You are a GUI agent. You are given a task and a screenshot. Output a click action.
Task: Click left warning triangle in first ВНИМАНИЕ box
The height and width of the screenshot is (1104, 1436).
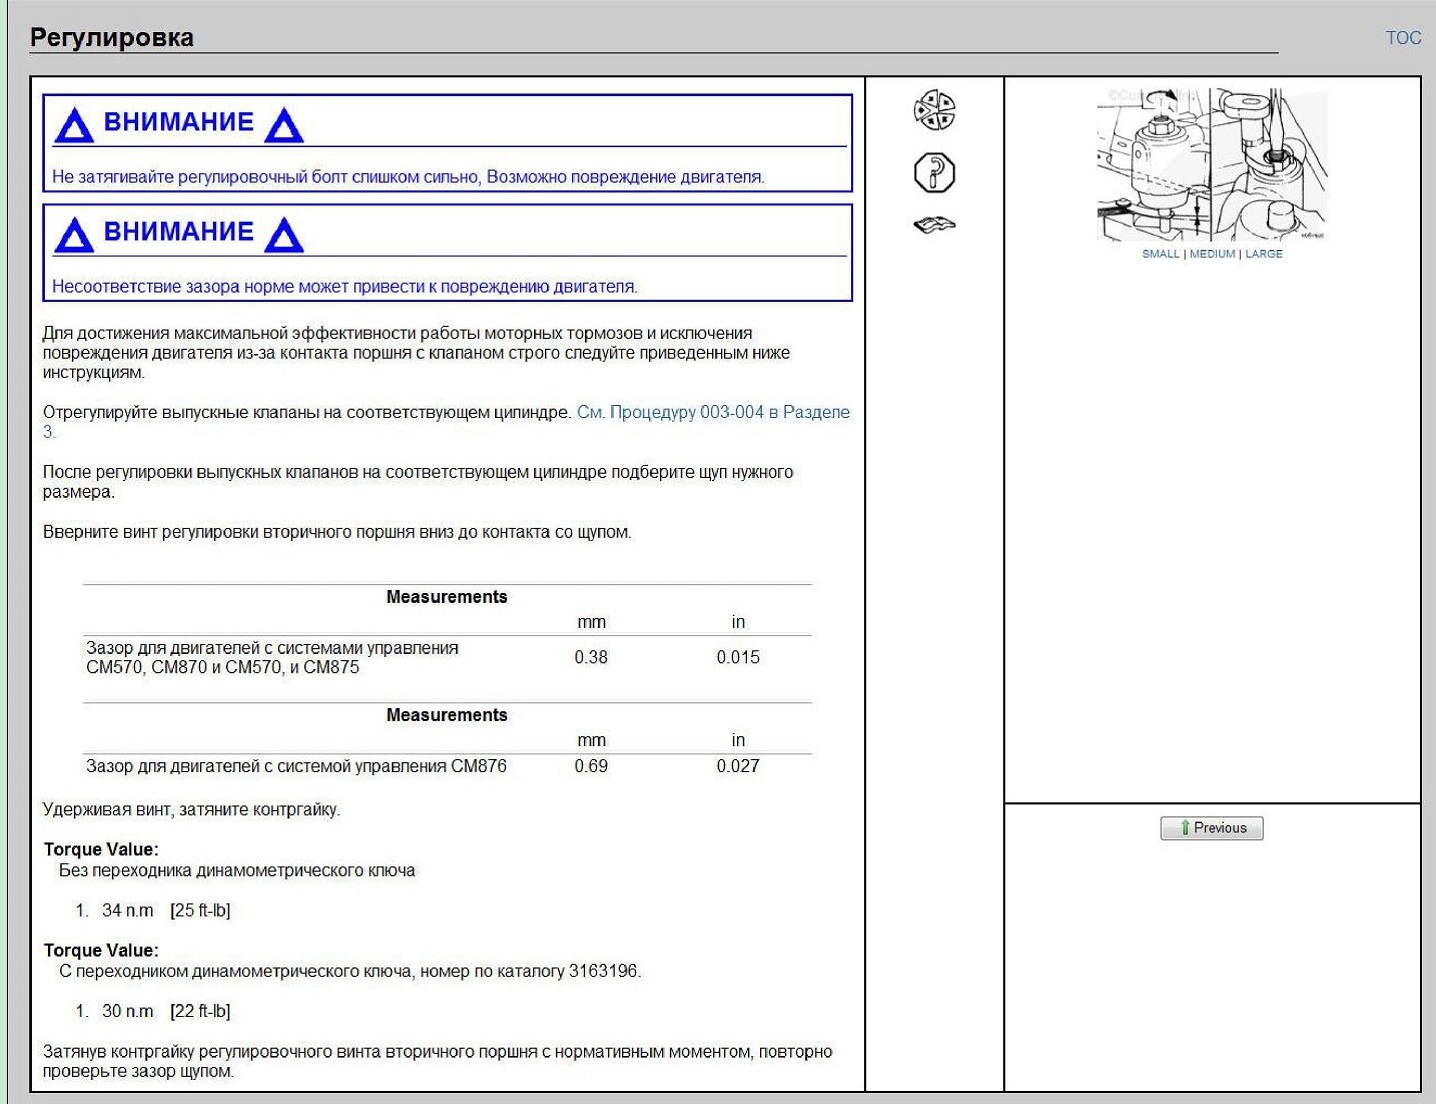pyautogui.click(x=74, y=125)
